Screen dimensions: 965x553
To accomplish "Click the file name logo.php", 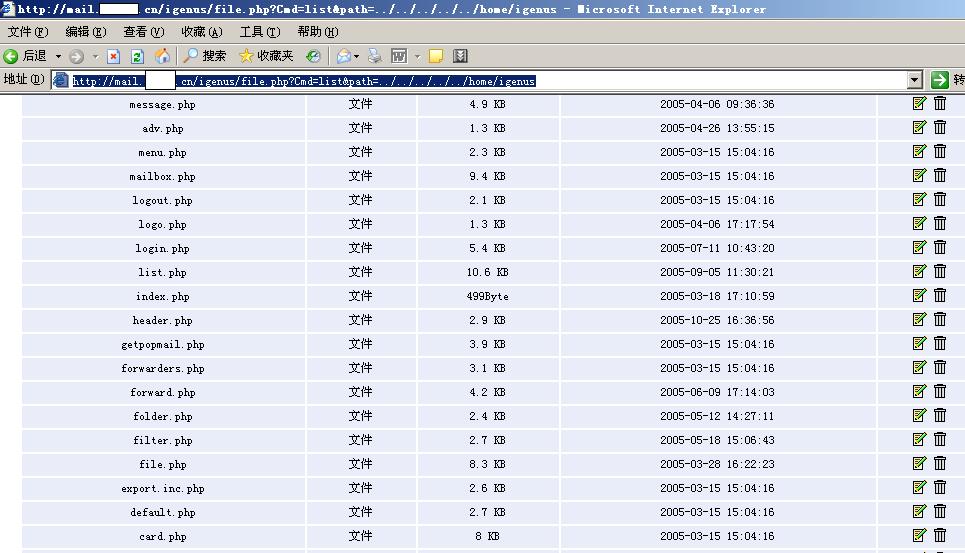I will pyautogui.click(x=162, y=225).
